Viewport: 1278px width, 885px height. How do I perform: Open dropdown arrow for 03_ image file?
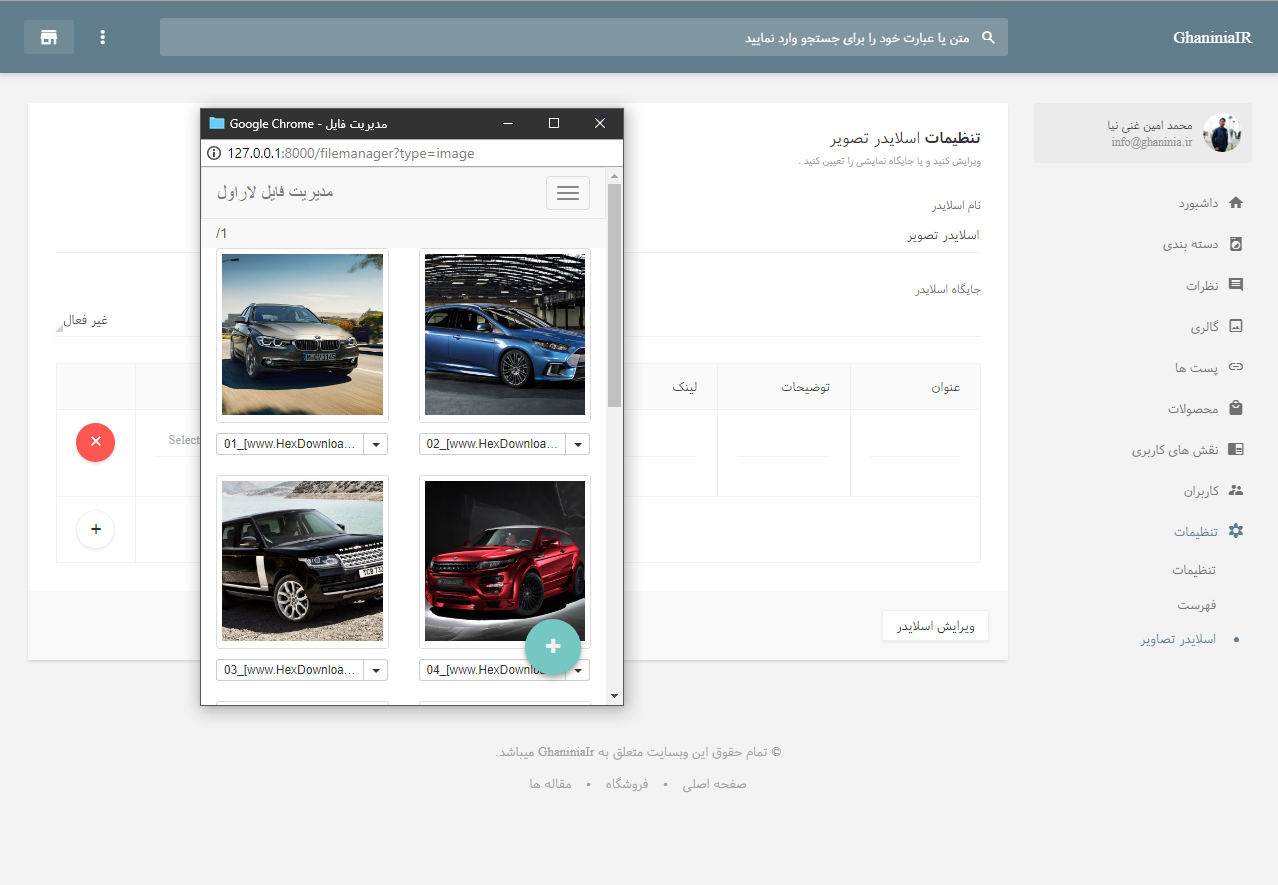click(x=376, y=670)
